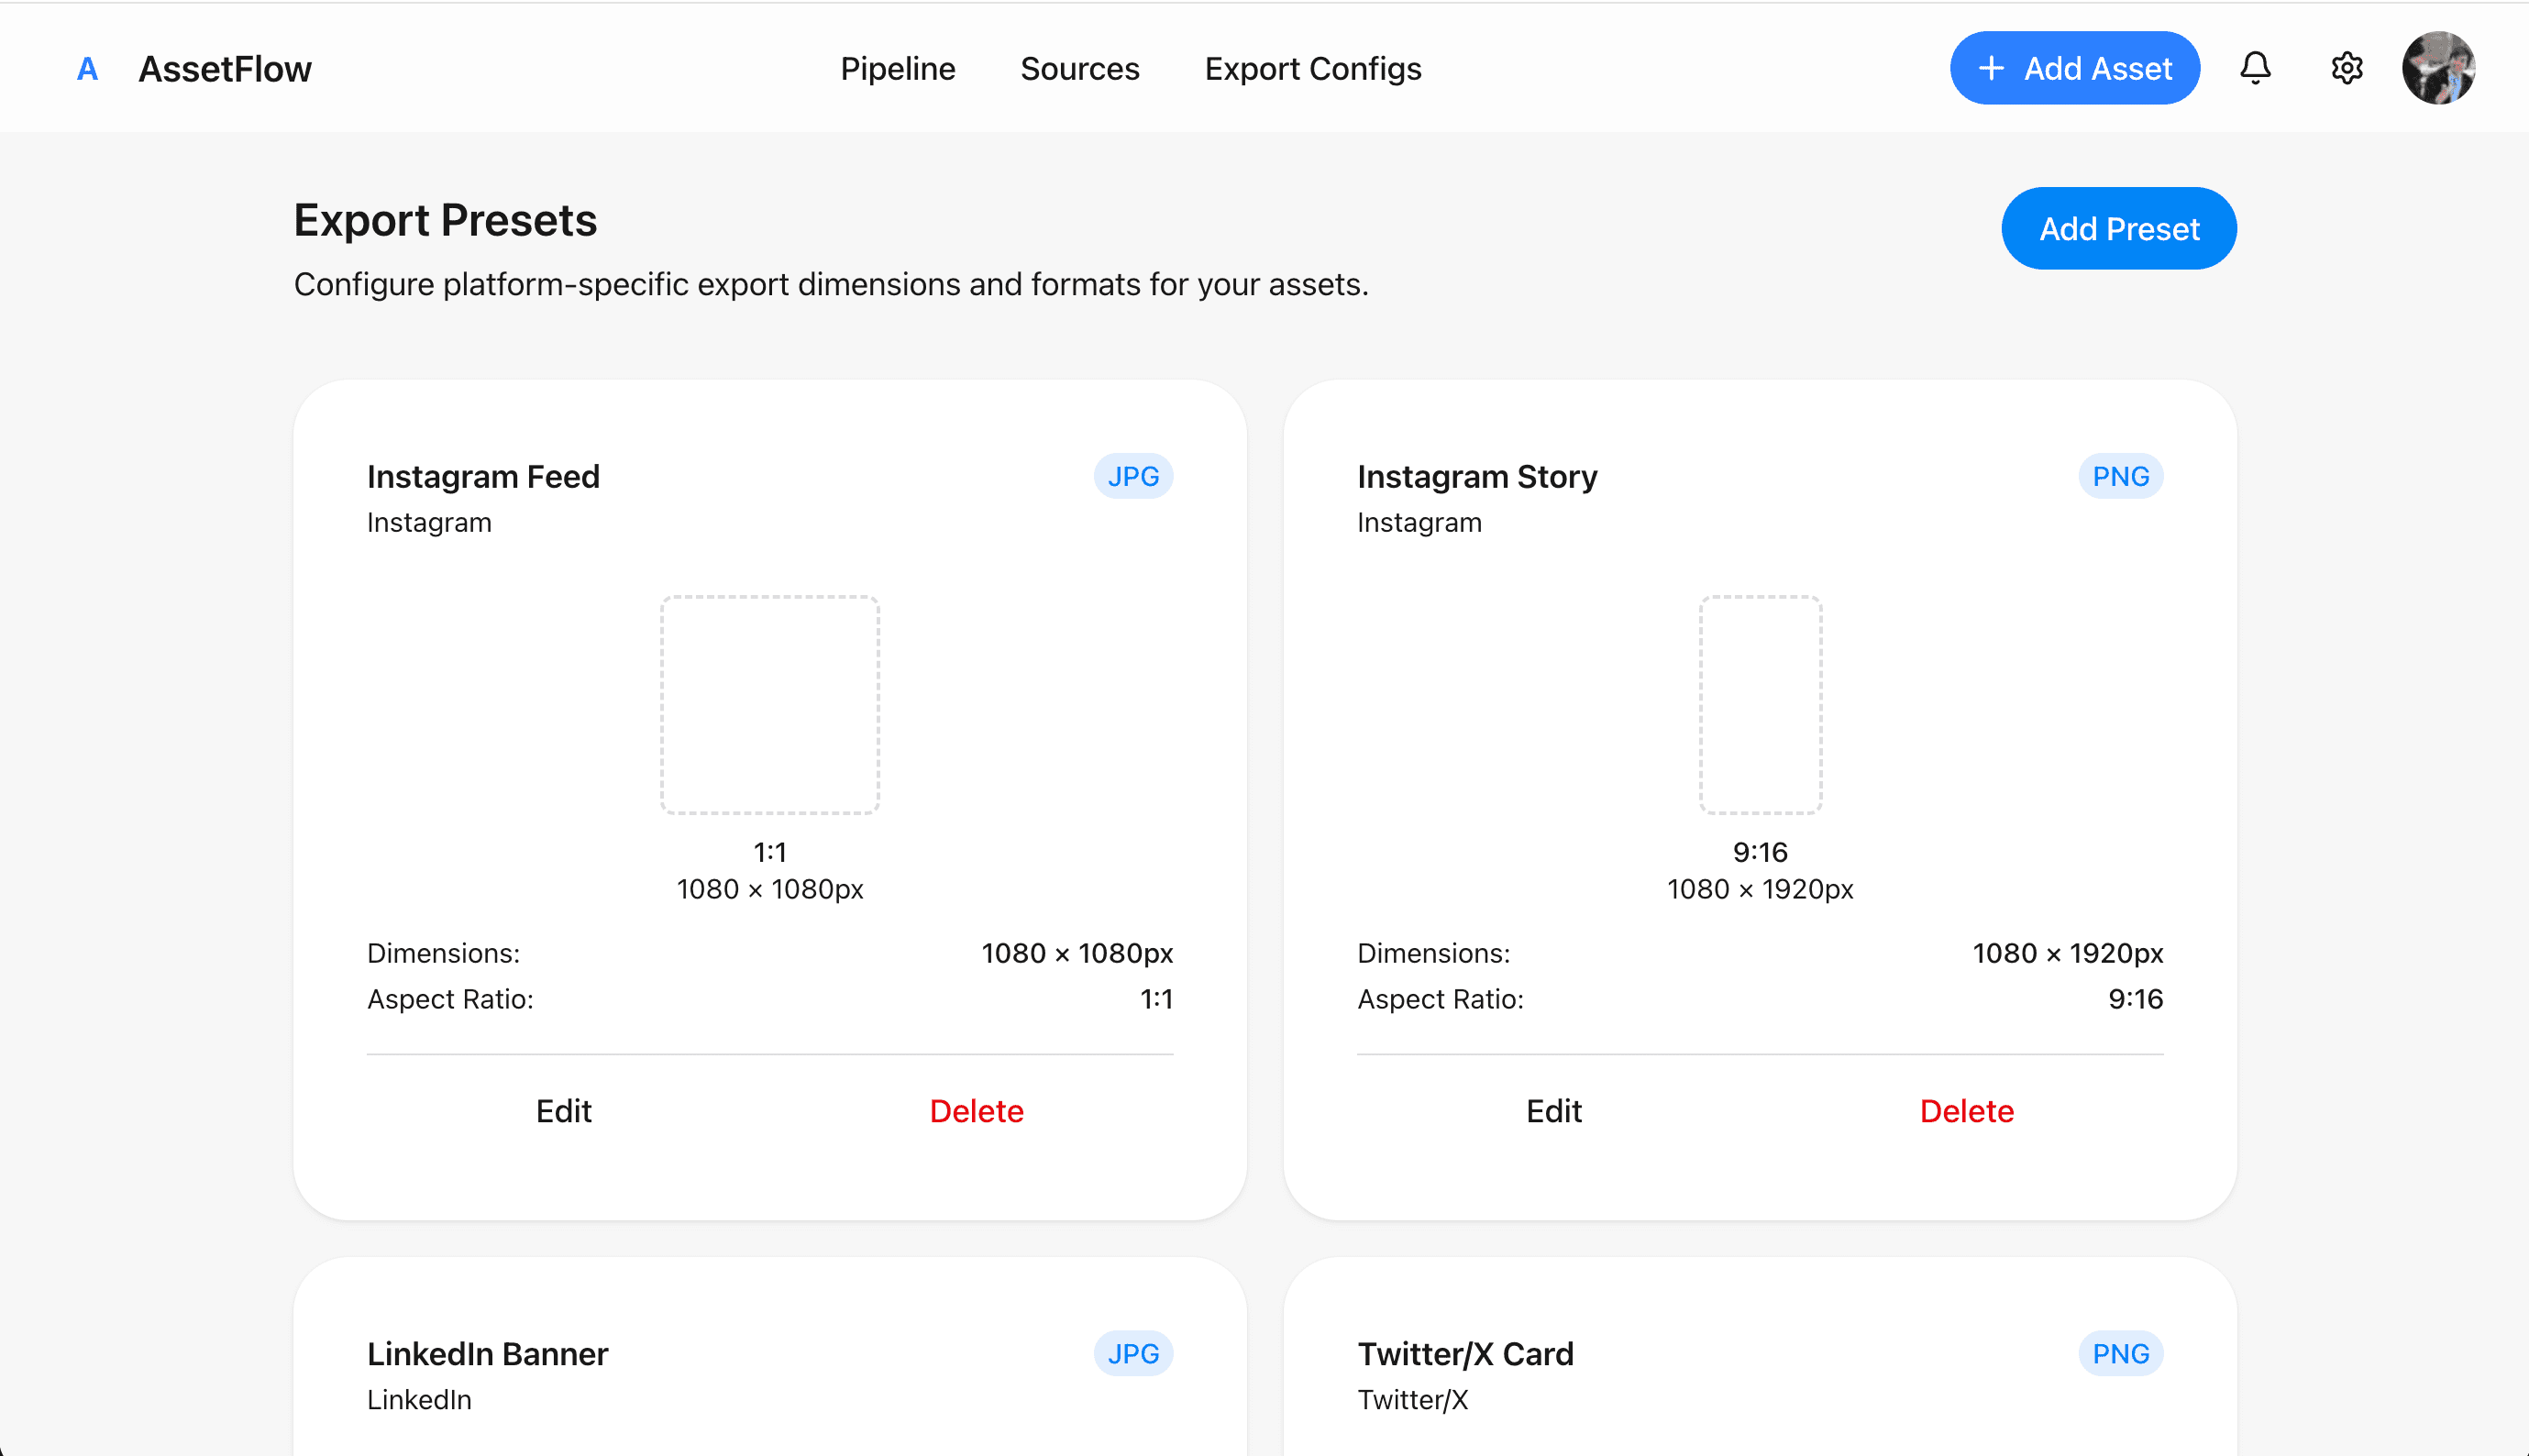Open notifications bell
This screenshot has width=2529, height=1456.
pos(2255,68)
